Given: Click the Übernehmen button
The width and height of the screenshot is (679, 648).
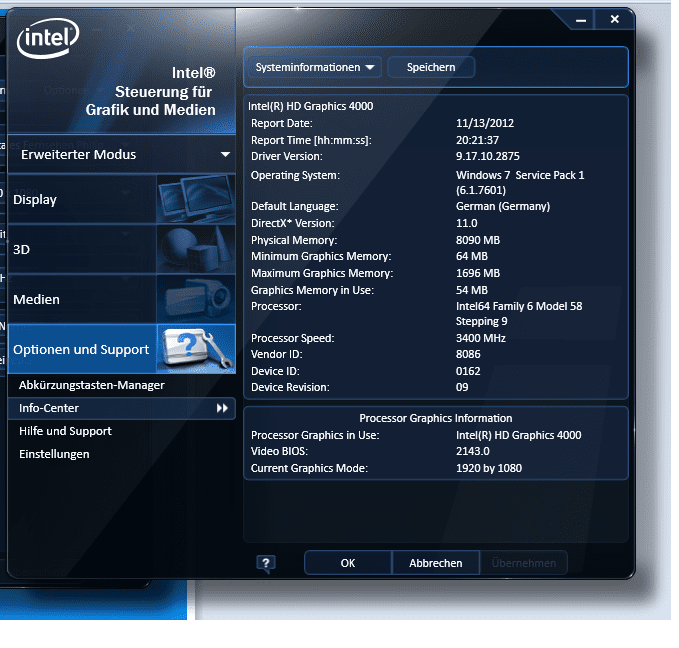Looking at the screenshot, I should 524,563.
